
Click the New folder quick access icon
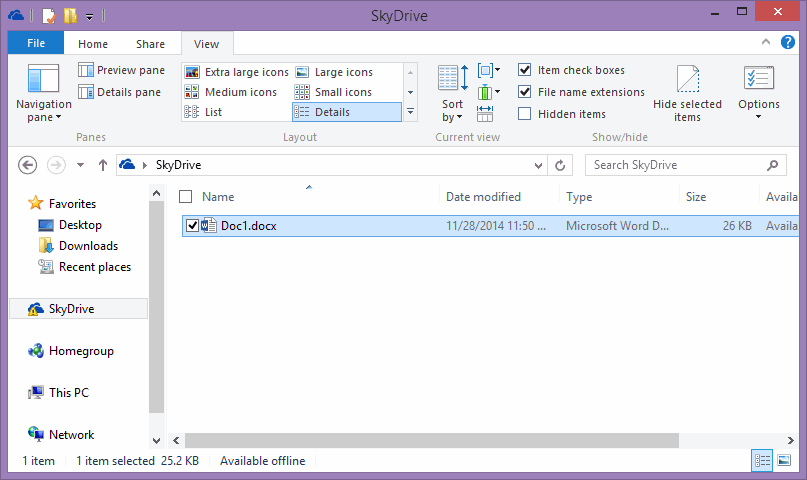coord(70,16)
